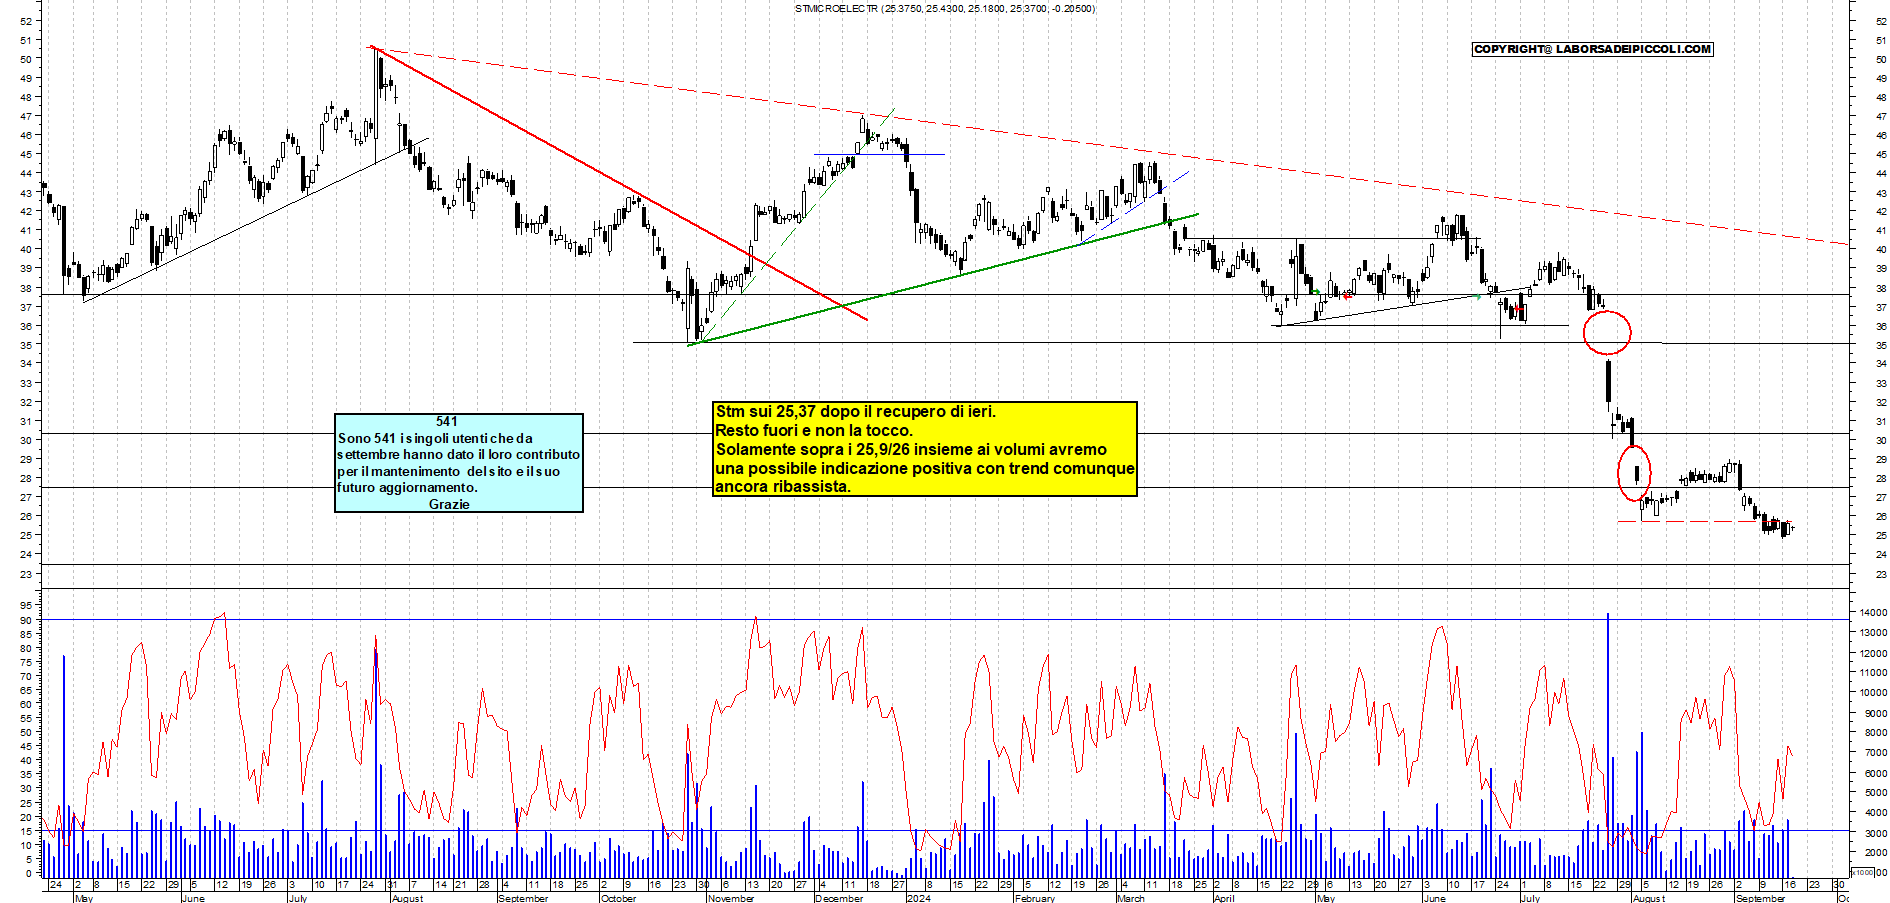Click the 'March' label on the date axis
The height and width of the screenshot is (903, 1890).
pos(1130,898)
